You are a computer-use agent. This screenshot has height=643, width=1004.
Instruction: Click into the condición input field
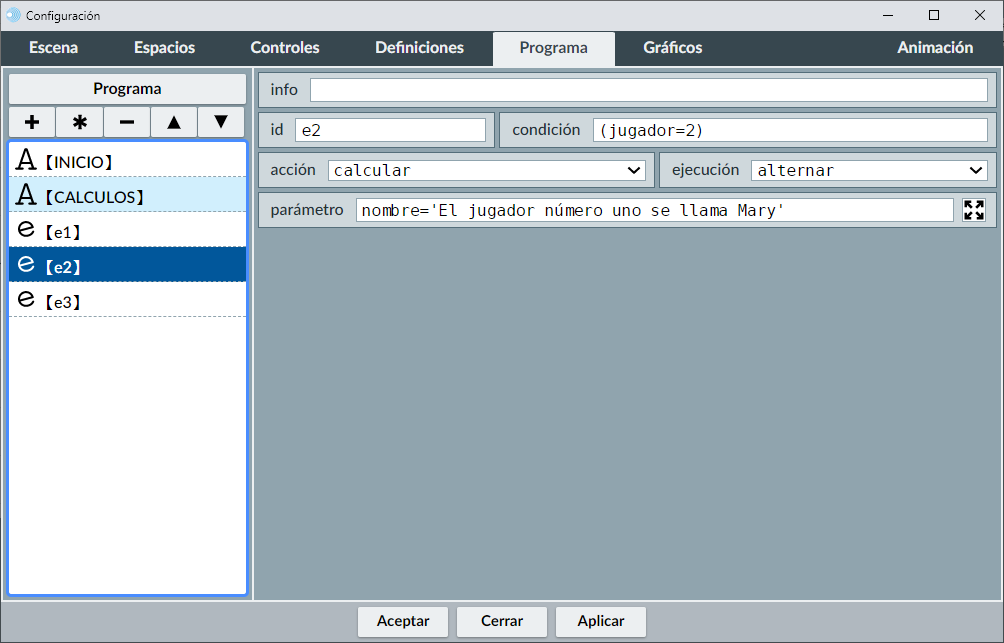click(789, 130)
